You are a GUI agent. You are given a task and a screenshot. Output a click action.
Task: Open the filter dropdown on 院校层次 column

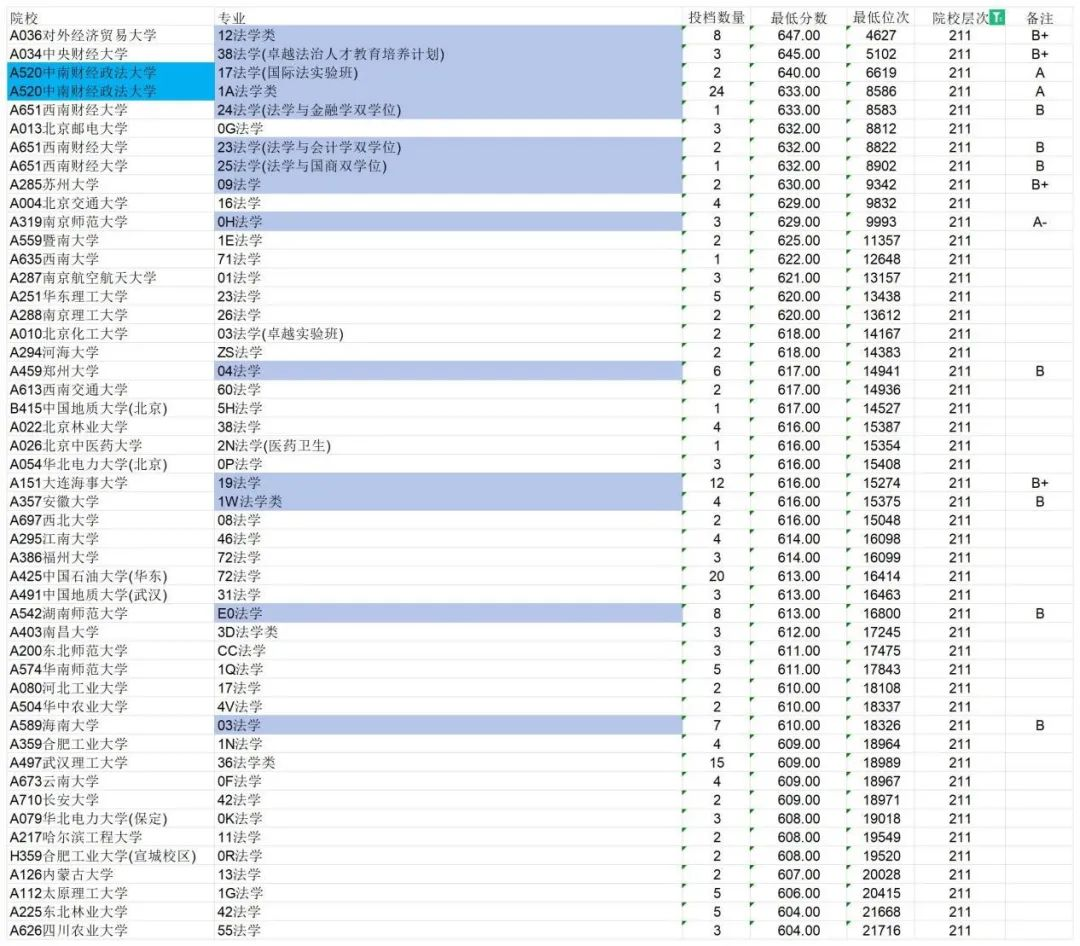(996, 17)
